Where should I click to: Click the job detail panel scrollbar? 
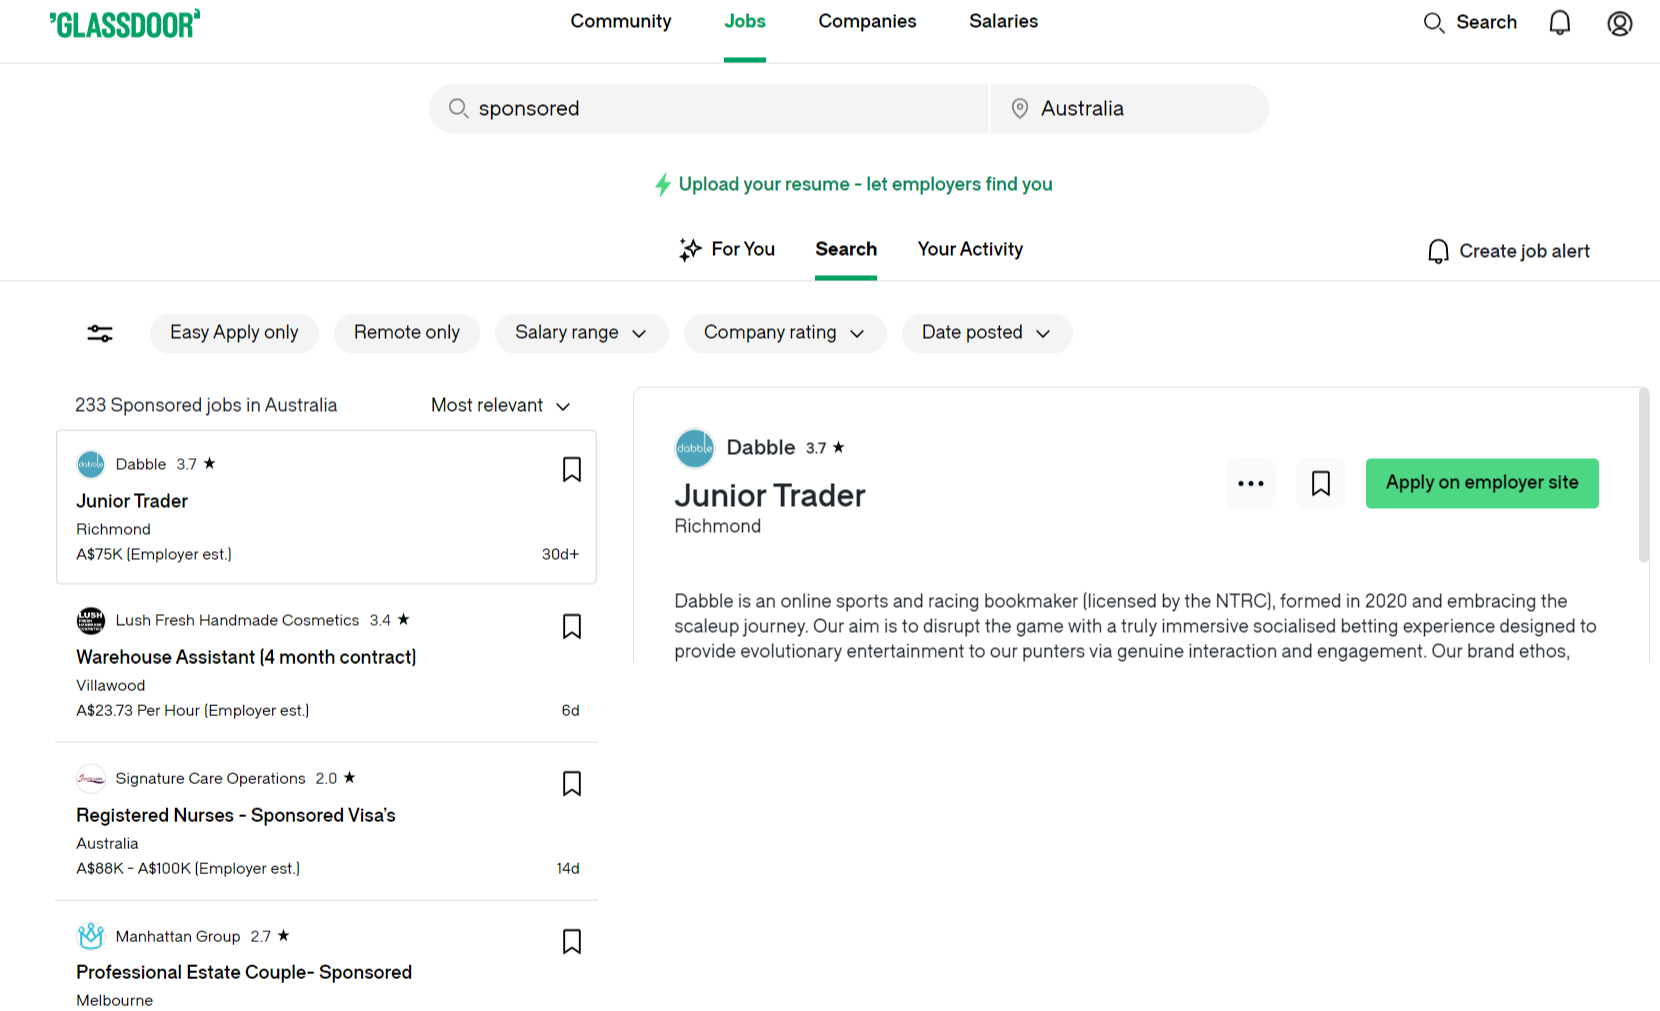click(x=1643, y=475)
